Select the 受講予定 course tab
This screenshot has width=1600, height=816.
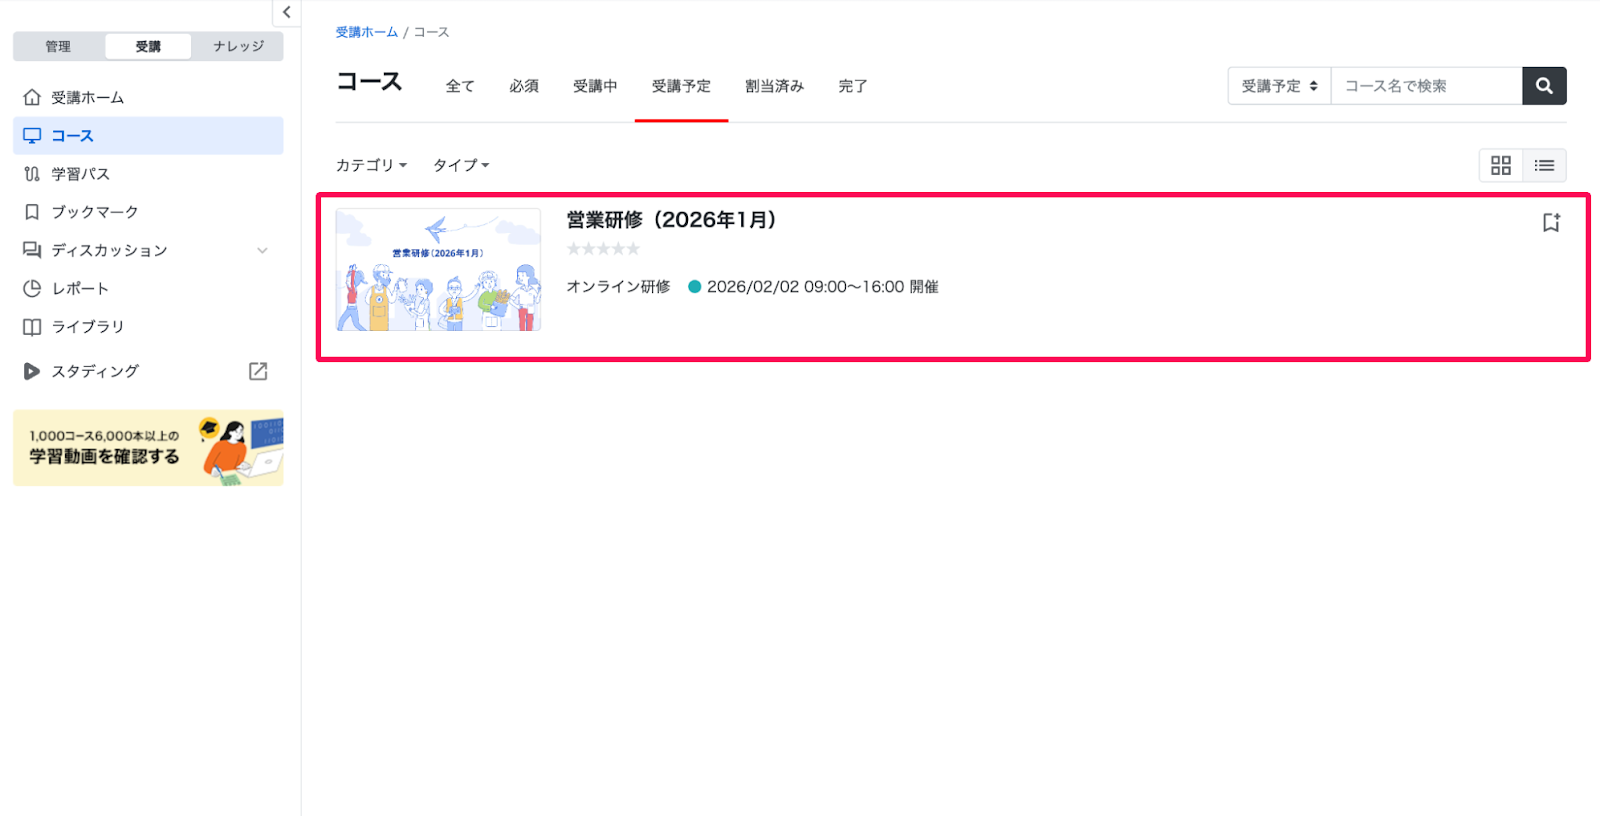681,86
